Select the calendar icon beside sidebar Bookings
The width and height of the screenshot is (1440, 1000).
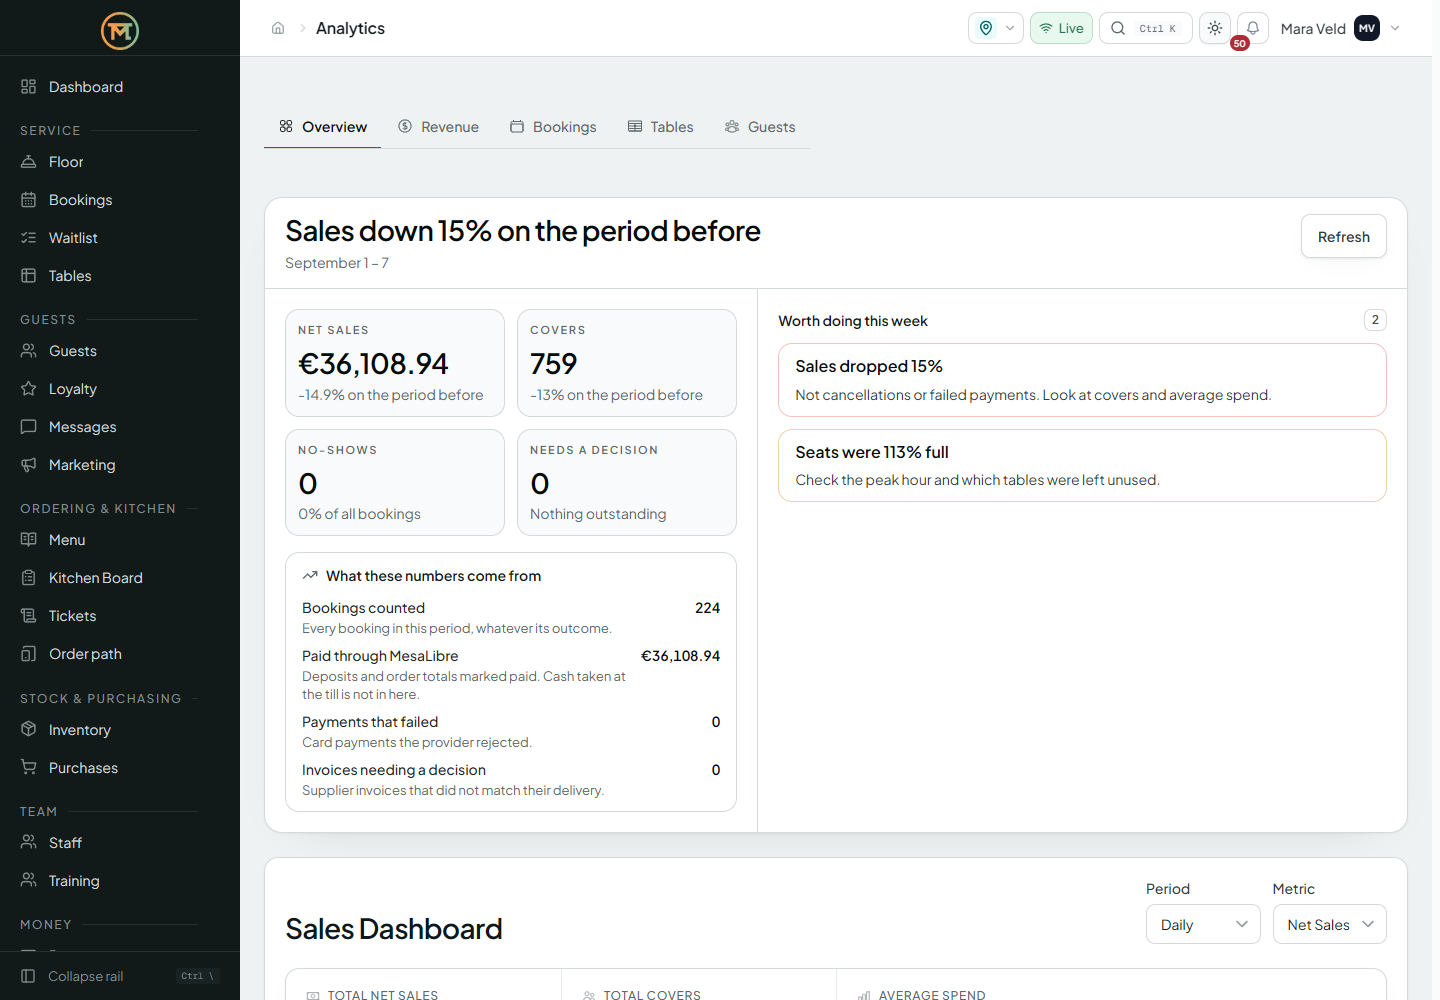29,200
